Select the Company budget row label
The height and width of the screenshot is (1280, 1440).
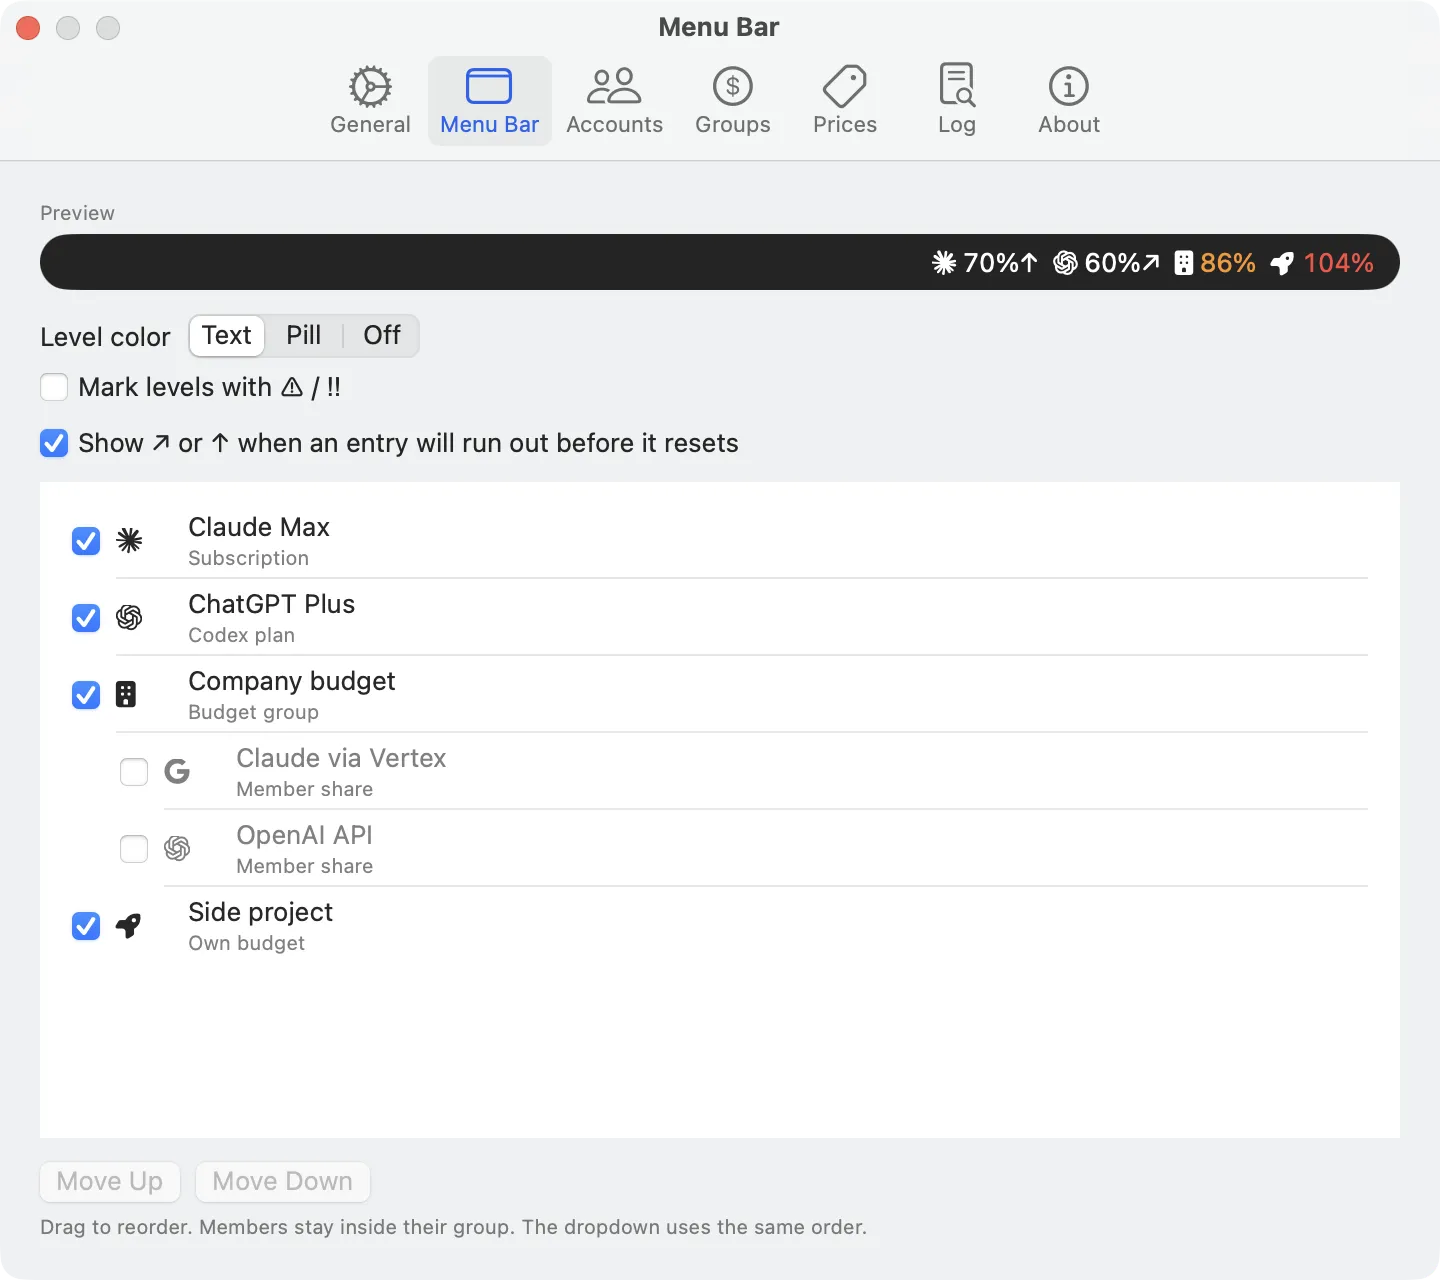pos(292,681)
